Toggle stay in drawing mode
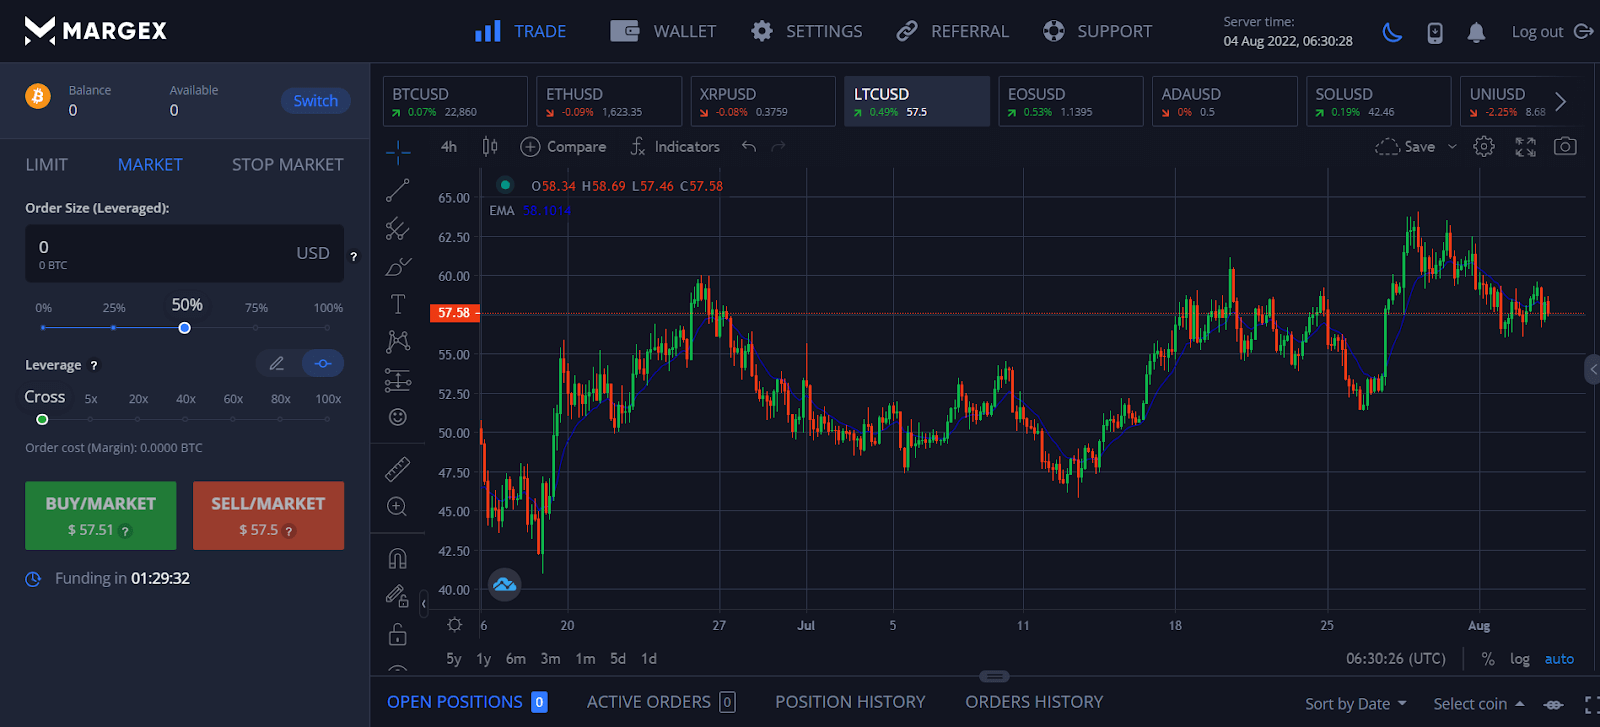 (398, 596)
